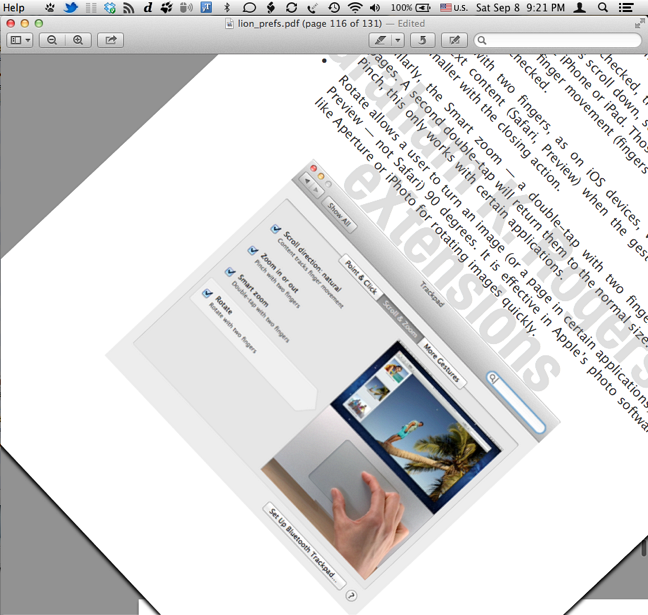Image resolution: width=648 pixels, height=615 pixels.
Task: Open the sync arrows menu bar icon
Action: point(291,7)
